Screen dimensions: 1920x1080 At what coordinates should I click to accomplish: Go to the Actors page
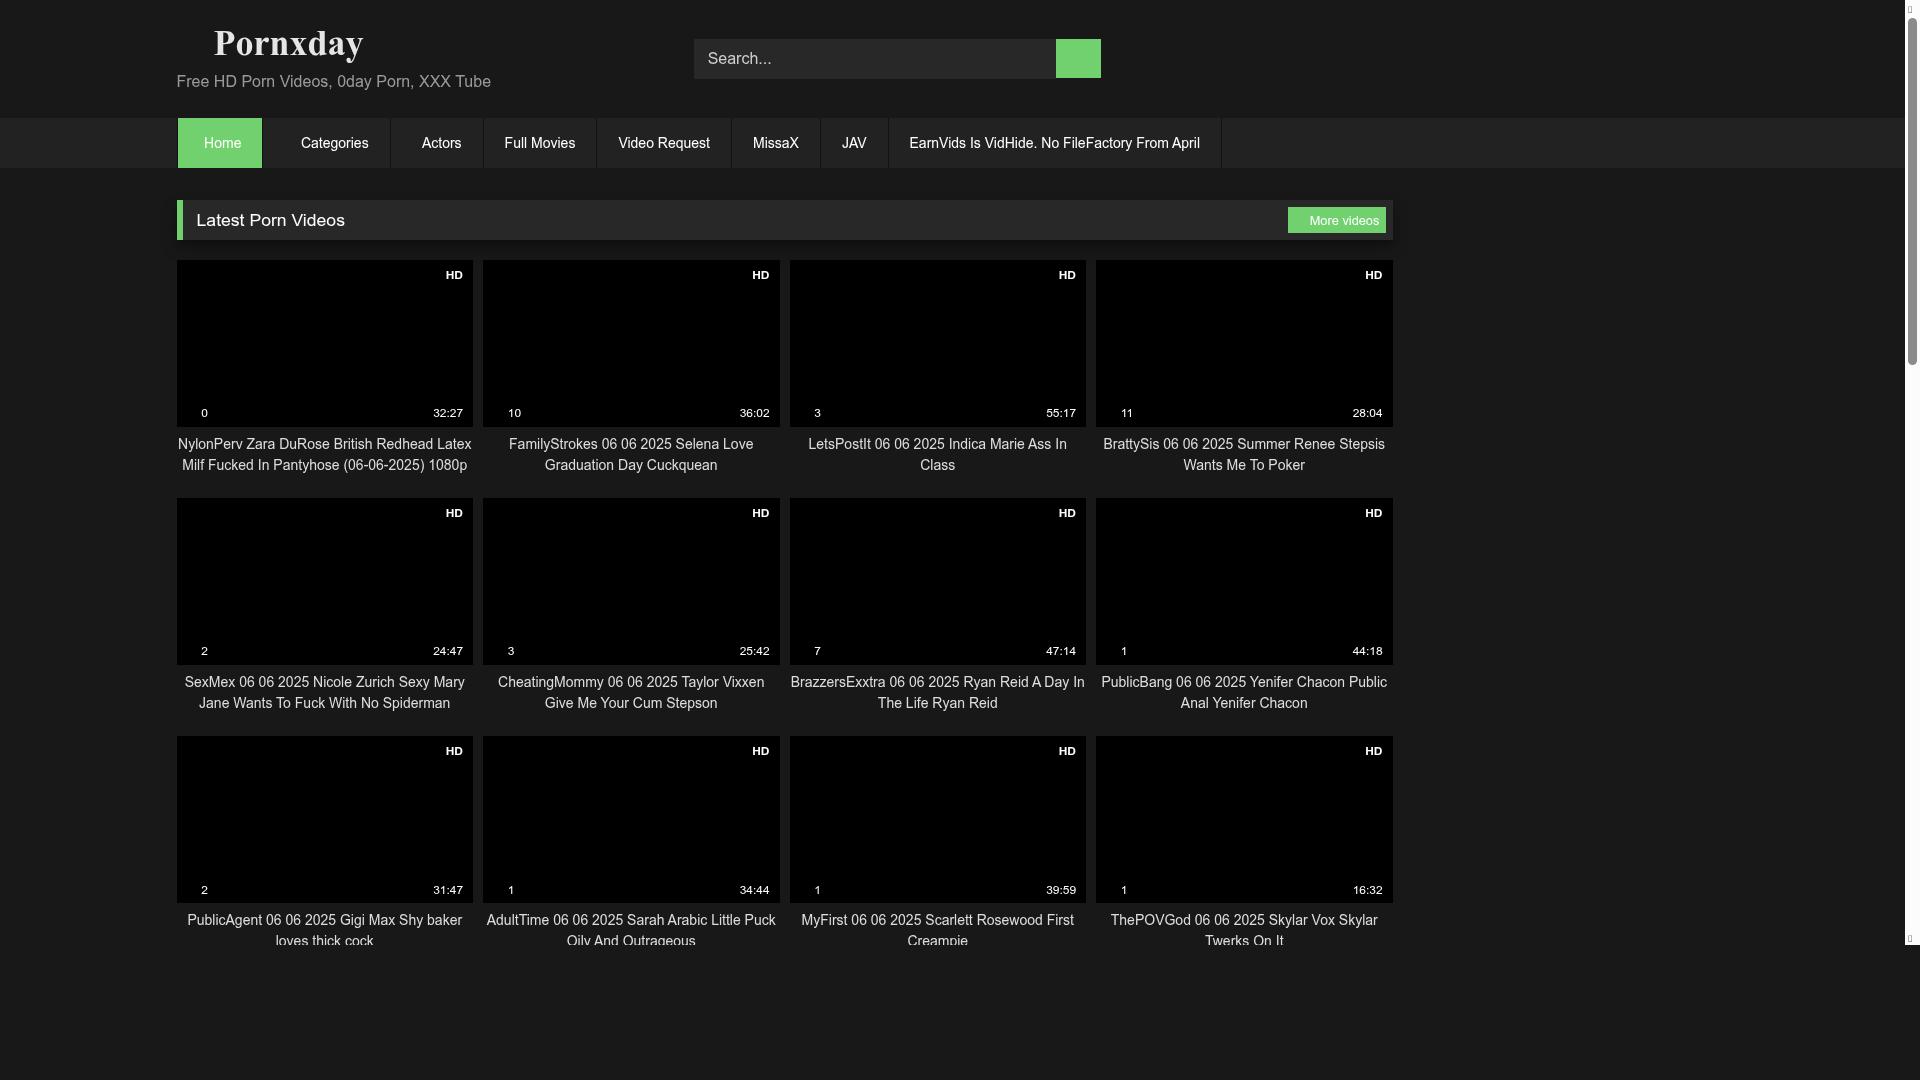[440, 143]
